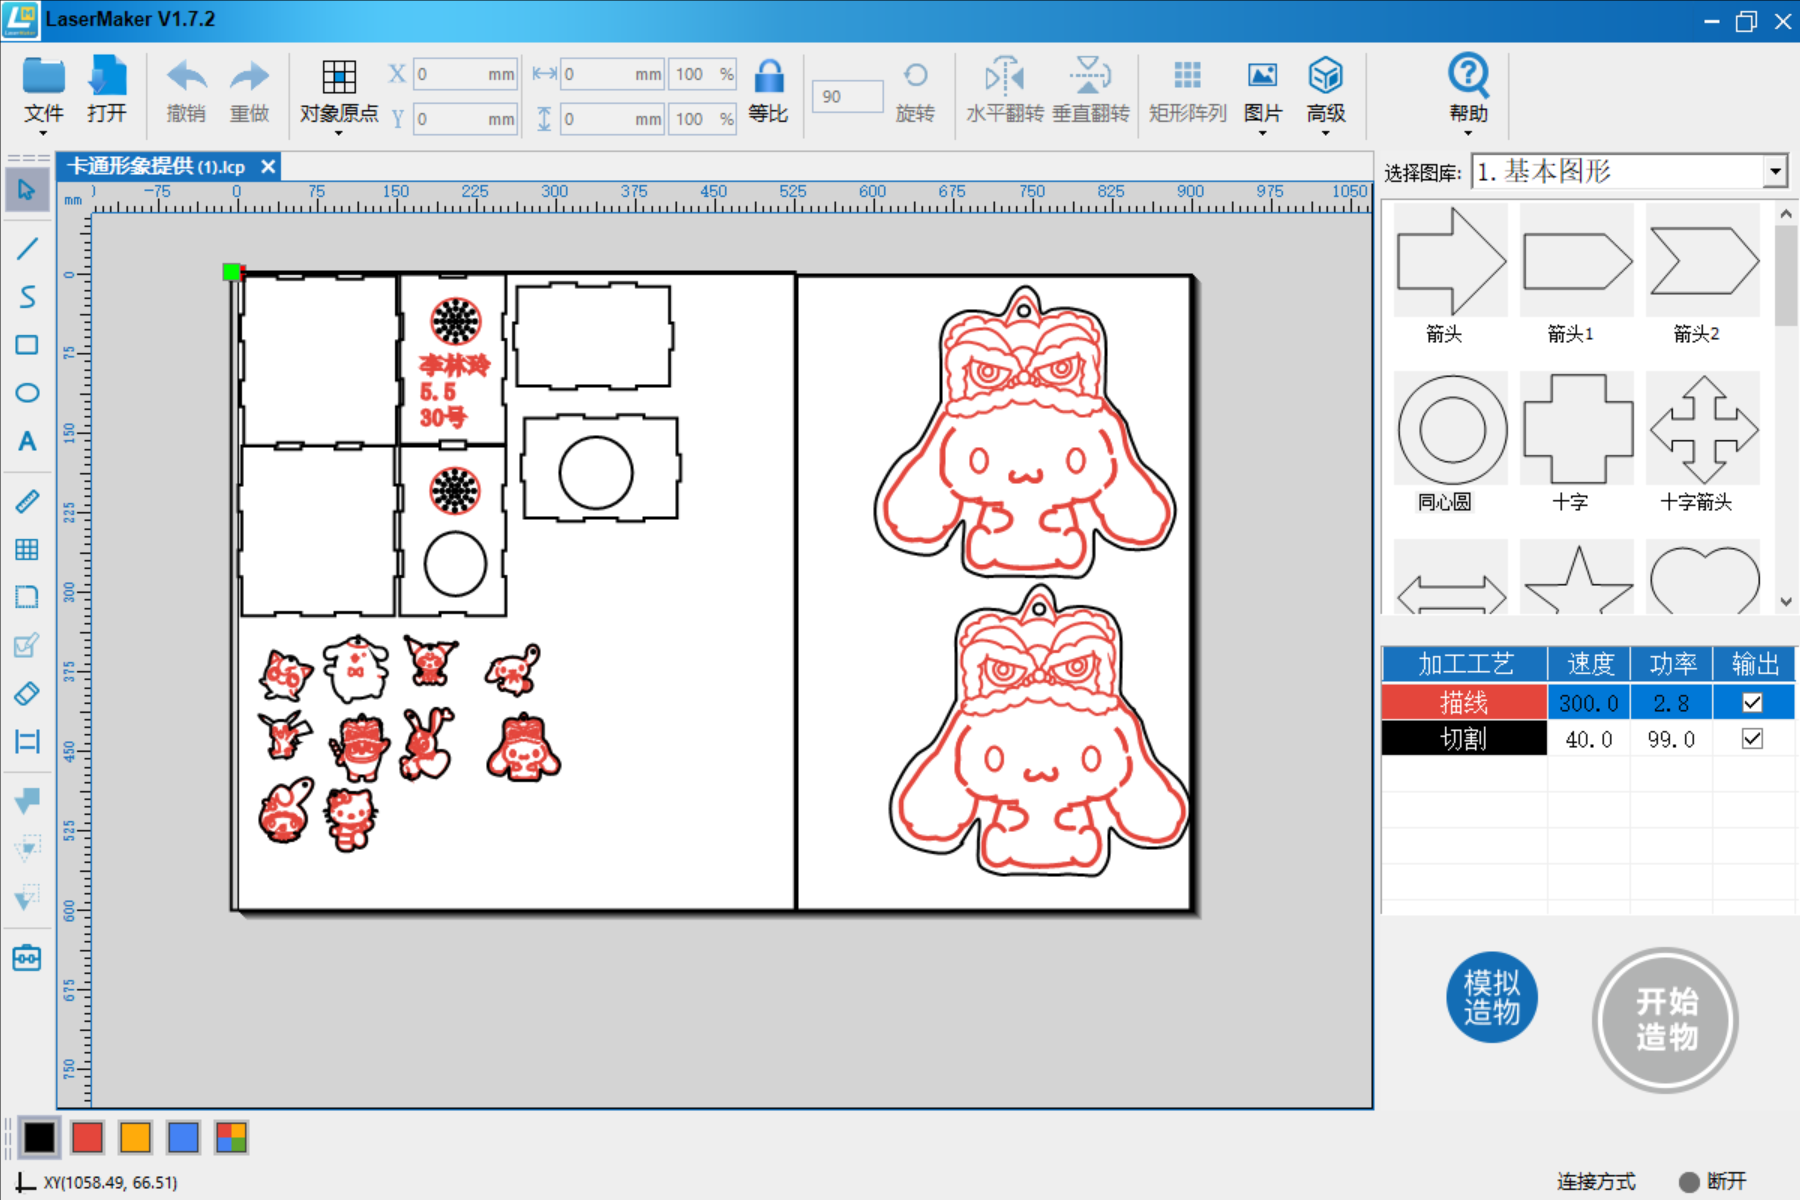Choose the 十字箭头 cross arrow shape
1800x1200 pixels.
(1703, 429)
